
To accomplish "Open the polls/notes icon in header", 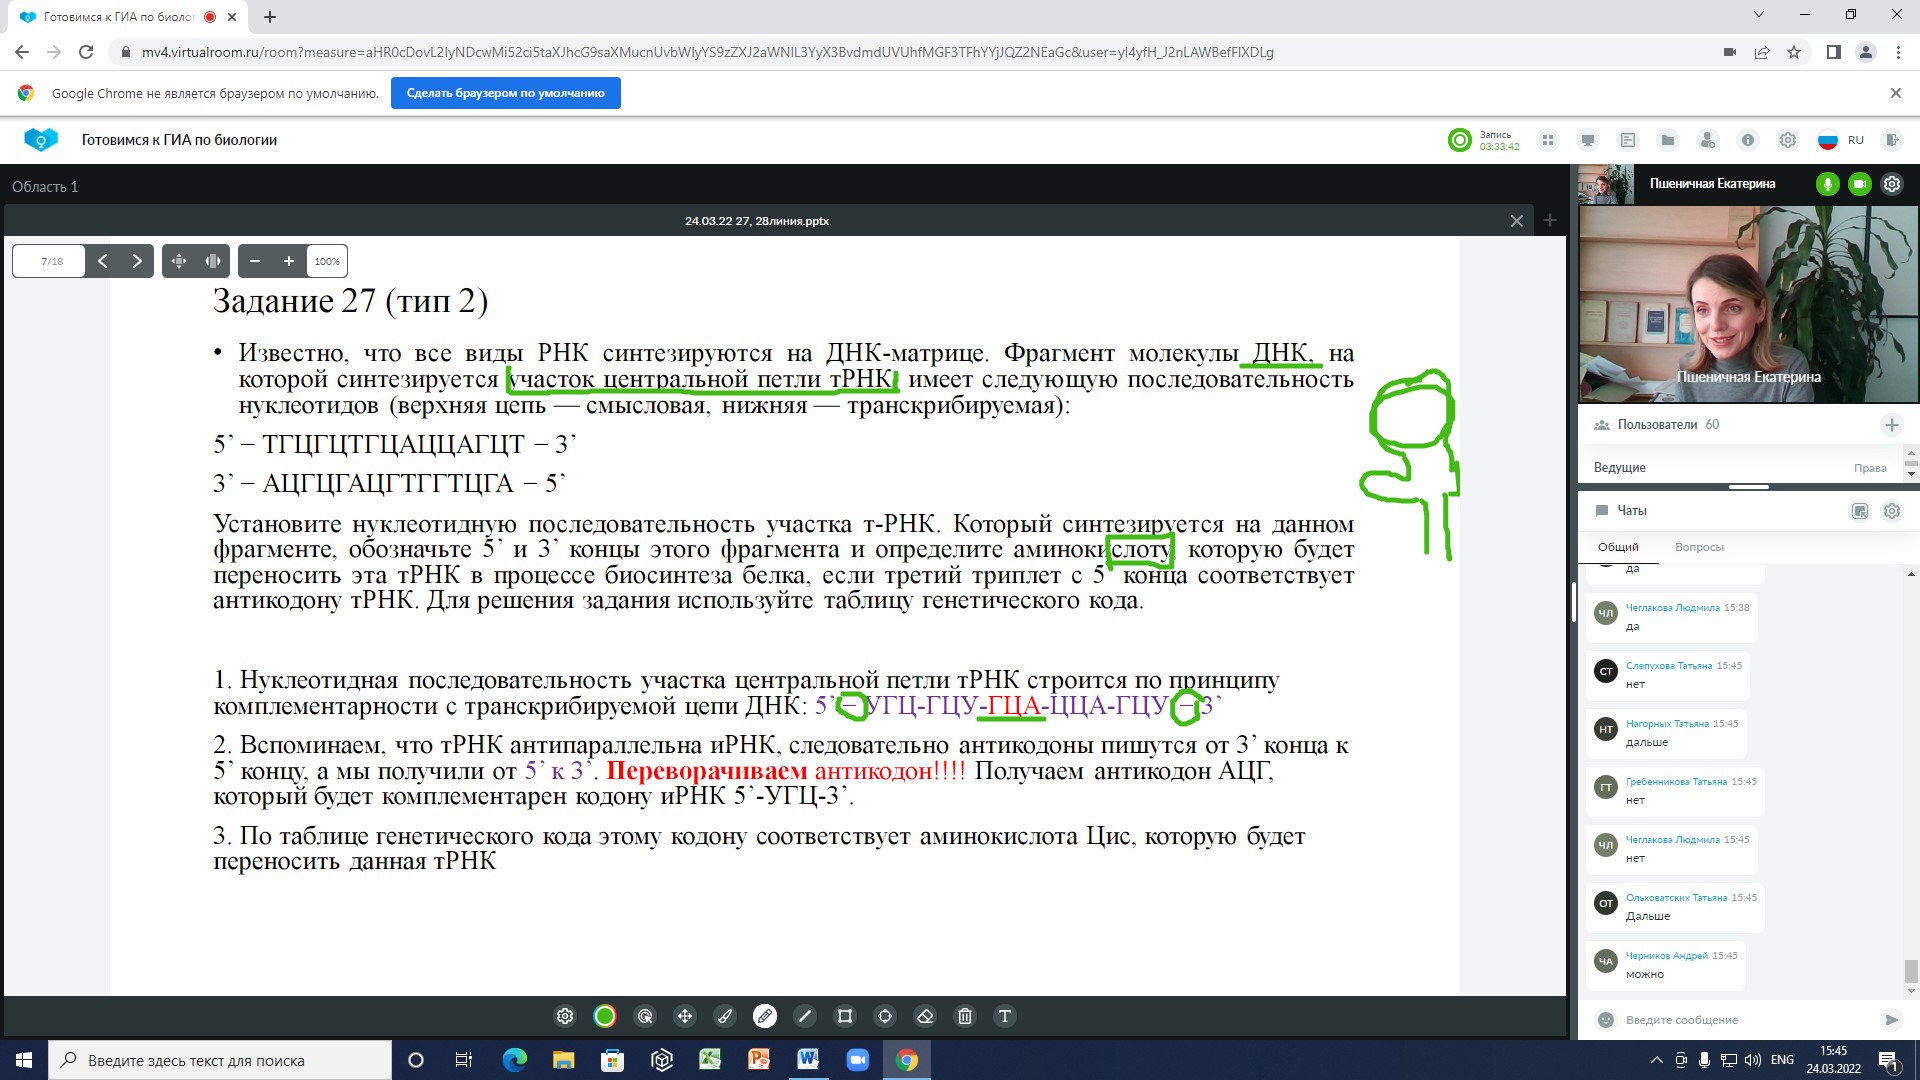I will pos(1628,140).
